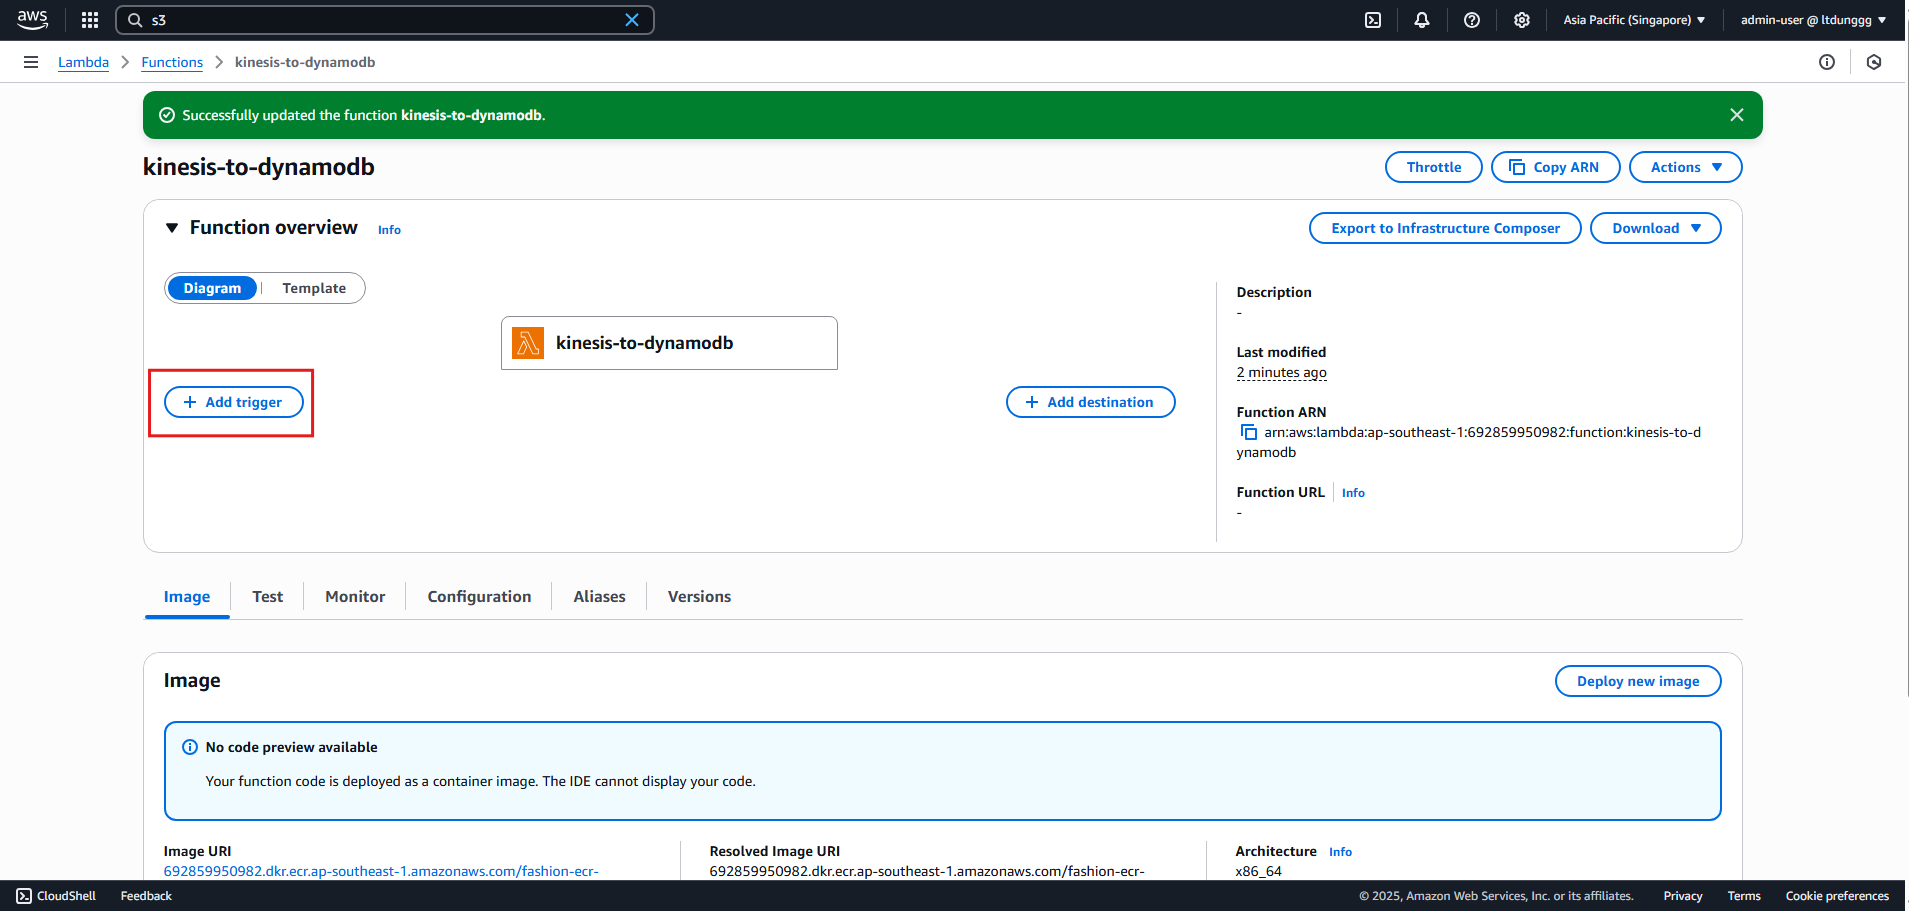Image resolution: width=1909 pixels, height=911 pixels.
Task: Switch to Template view
Action: (314, 288)
